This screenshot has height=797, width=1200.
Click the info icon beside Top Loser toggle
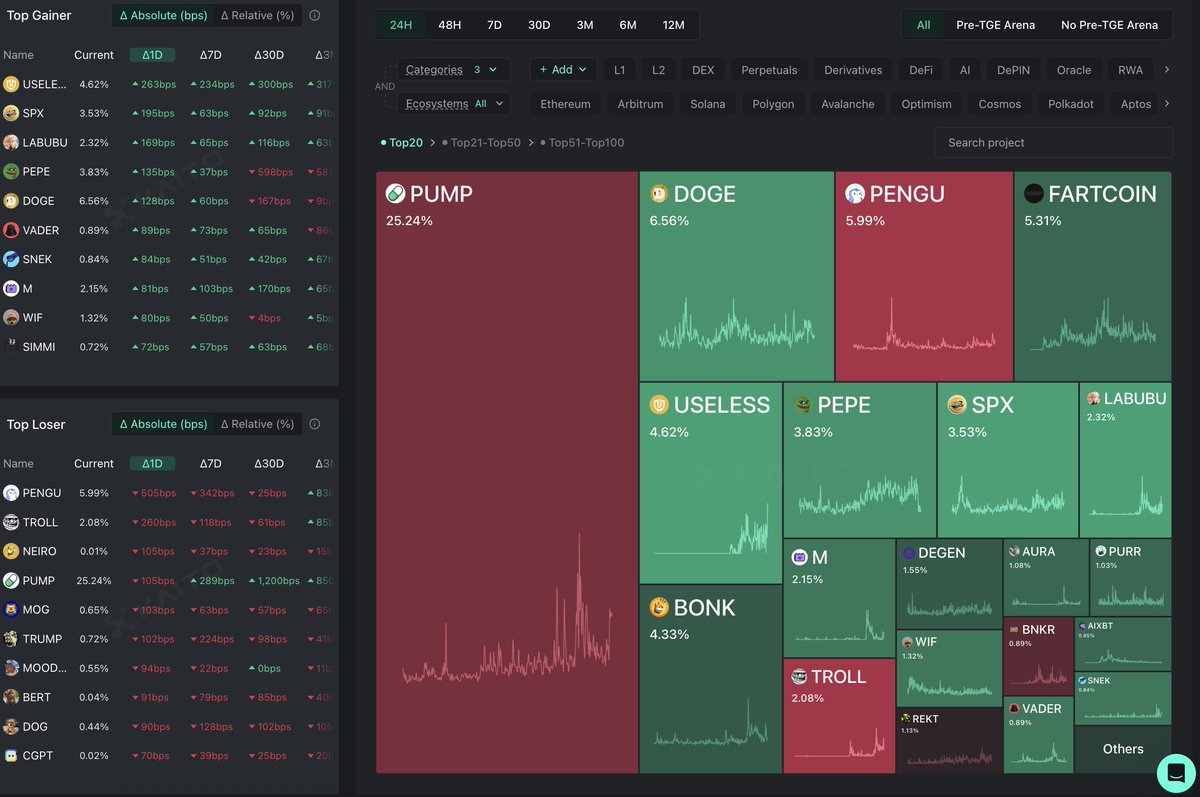(315, 424)
